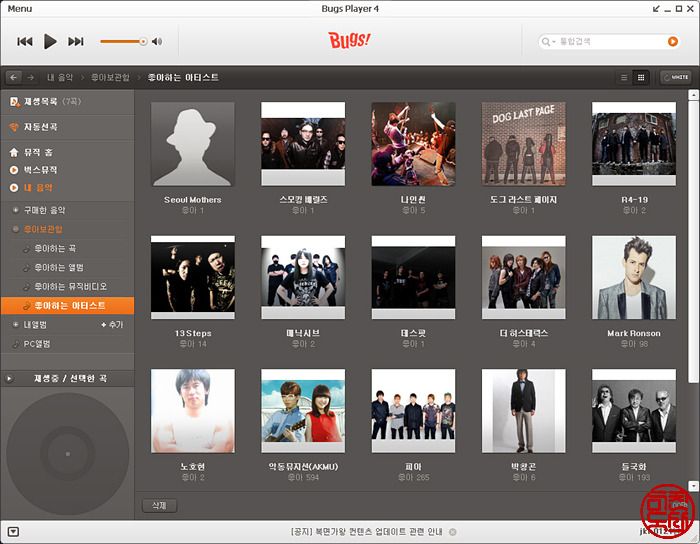Screen dimensions: 700x544
Task: Switch to grid view
Action: (x=641, y=78)
